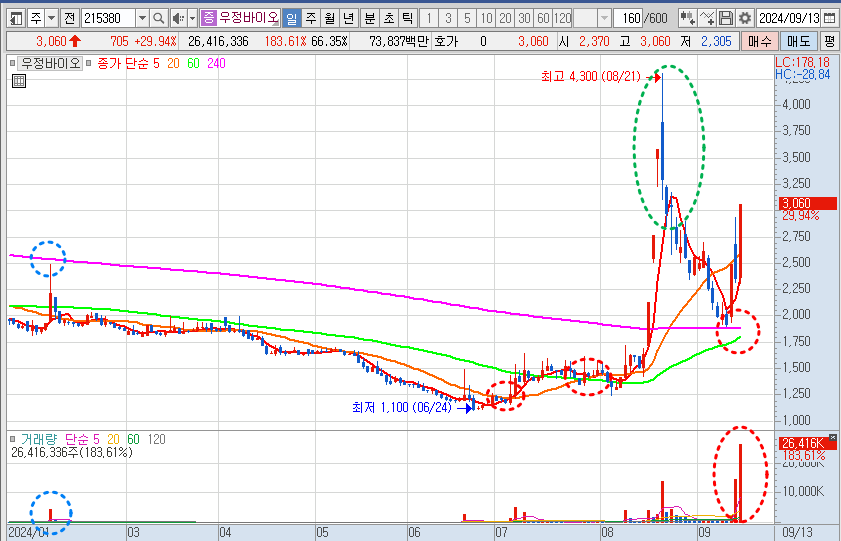Click the 최저 1,100 (06/24) low label

[402, 407]
